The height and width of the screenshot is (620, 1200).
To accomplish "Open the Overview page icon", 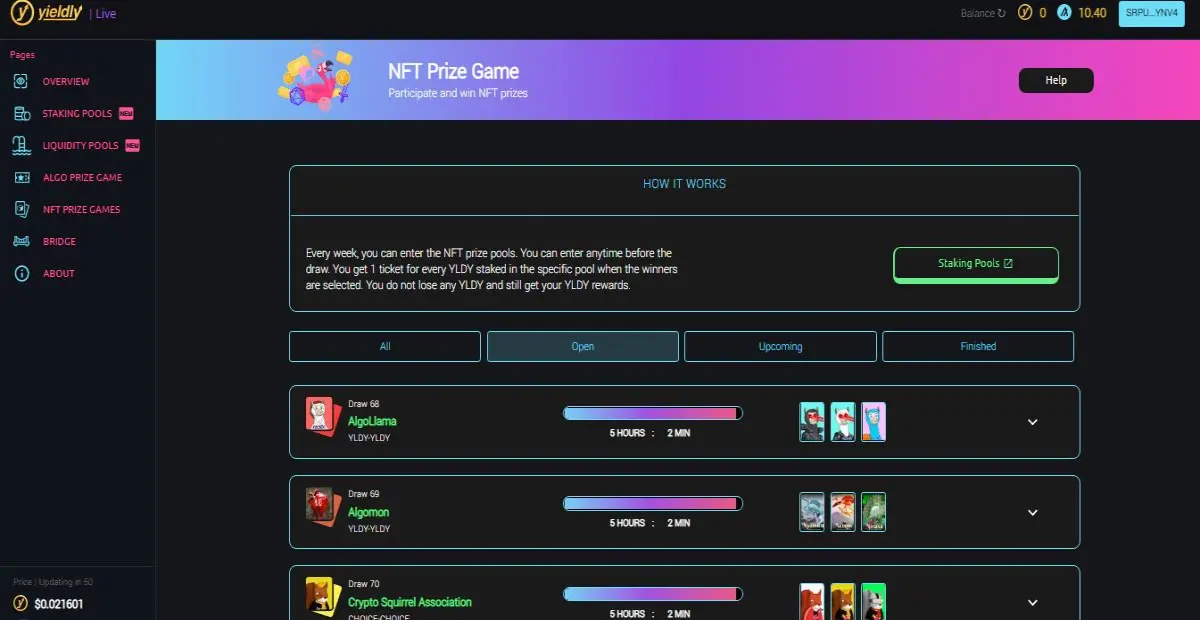I will 22,81.
